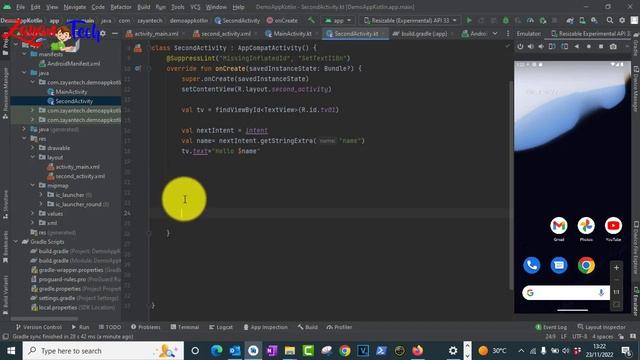Screen dimensions: 640x360
Task: Open project panel settings gear
Action: 103,33
